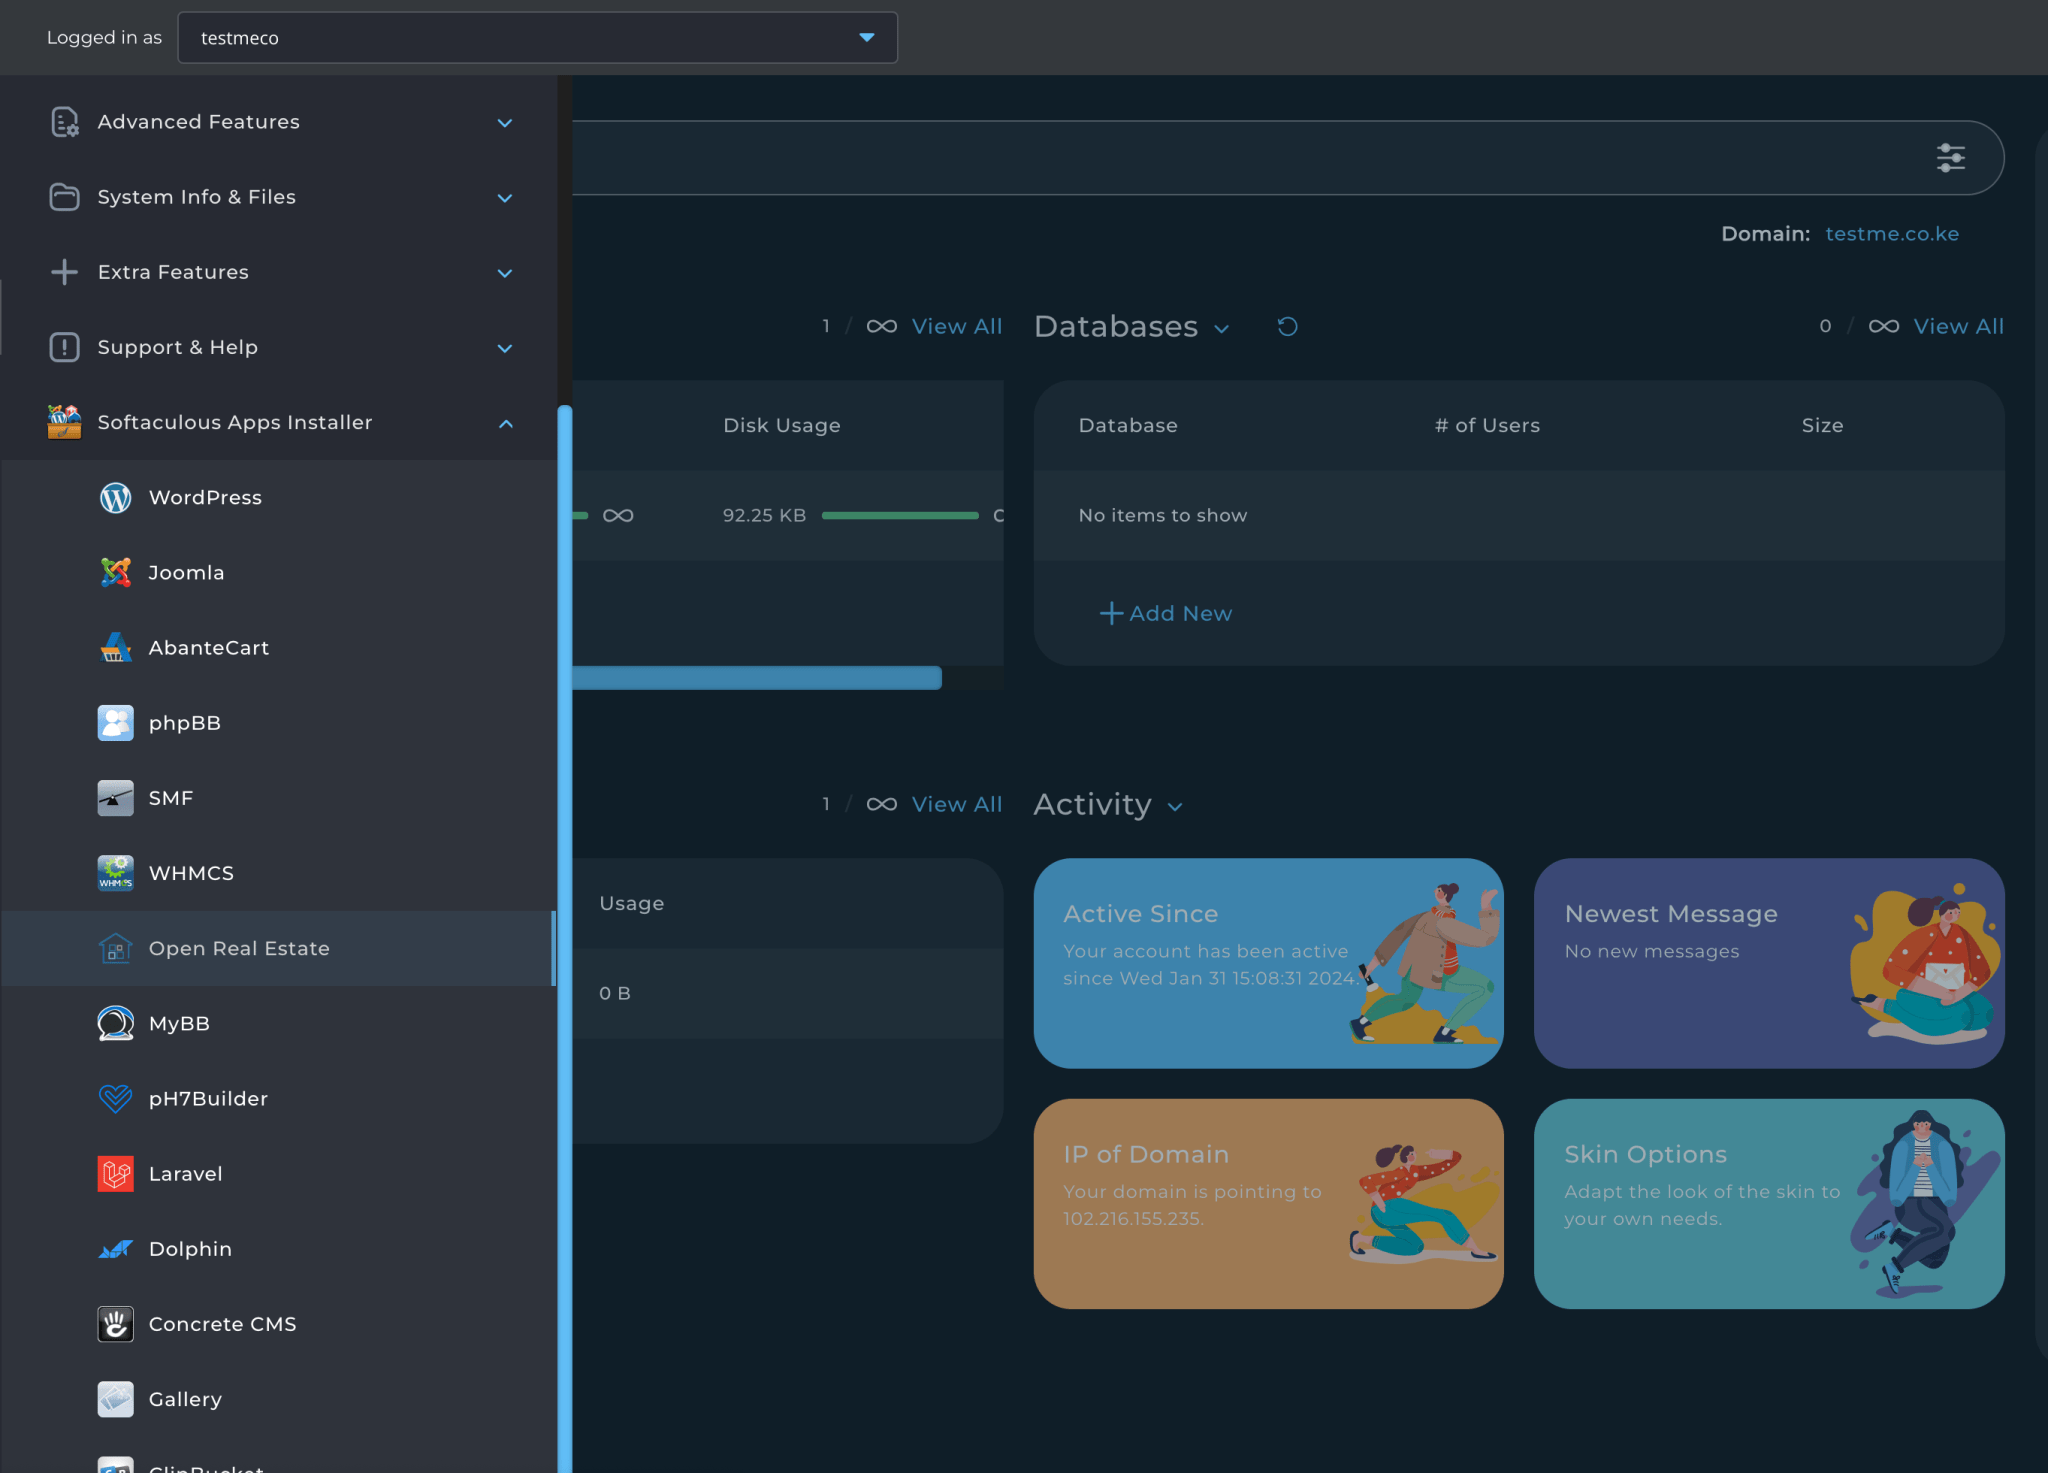Open the Joomla installer
2048x1473 pixels.
coord(186,572)
